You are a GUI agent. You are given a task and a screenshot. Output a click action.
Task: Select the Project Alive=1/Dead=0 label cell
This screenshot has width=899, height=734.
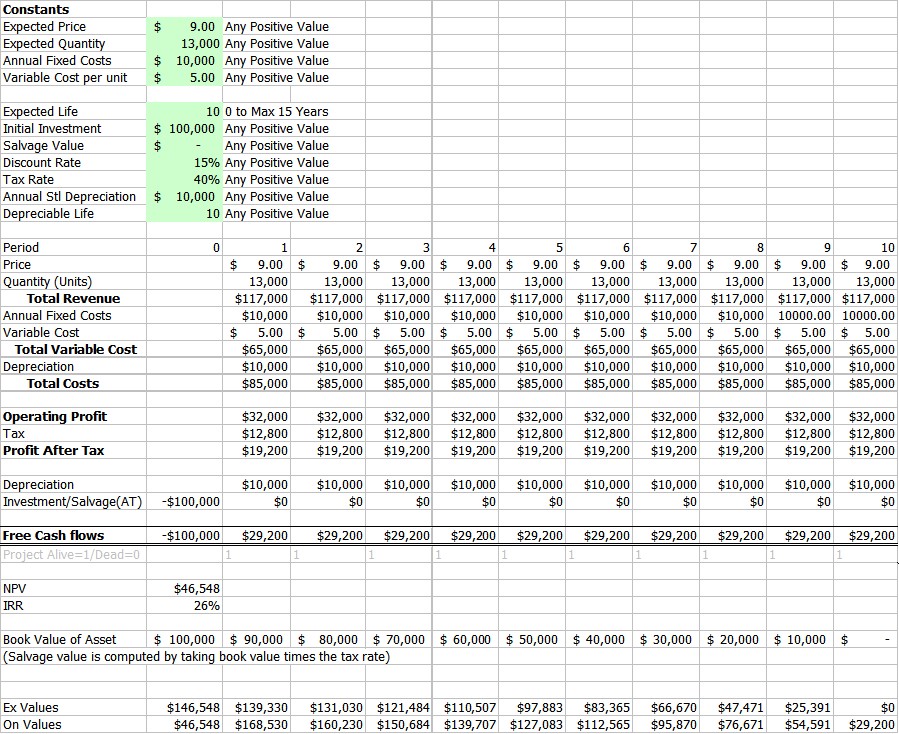click(x=72, y=554)
